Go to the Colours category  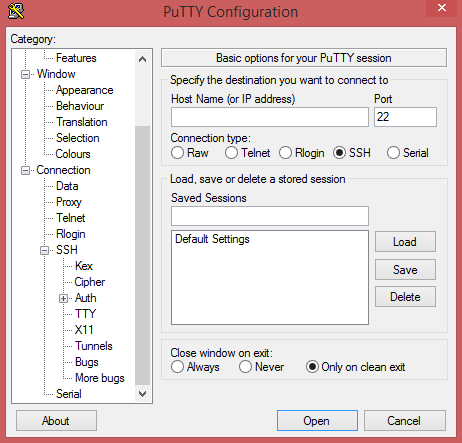[73, 154]
